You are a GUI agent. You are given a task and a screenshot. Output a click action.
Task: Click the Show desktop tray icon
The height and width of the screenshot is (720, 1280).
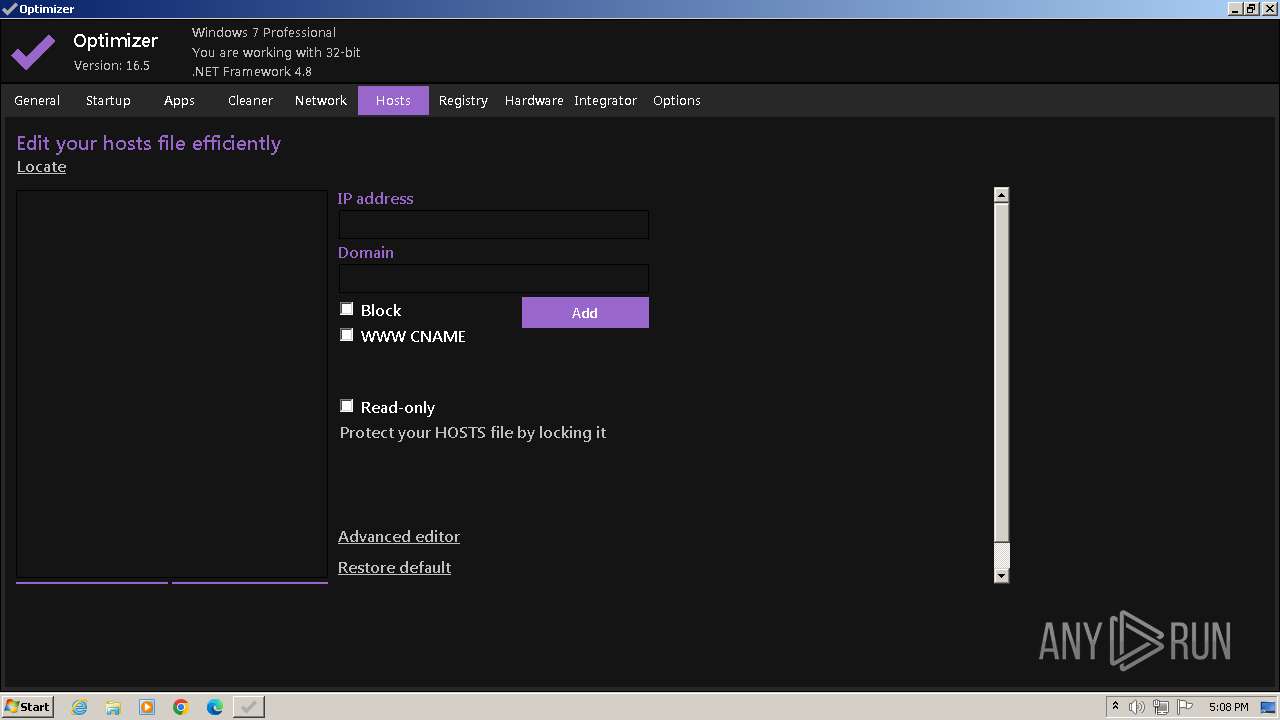(x=1268, y=707)
